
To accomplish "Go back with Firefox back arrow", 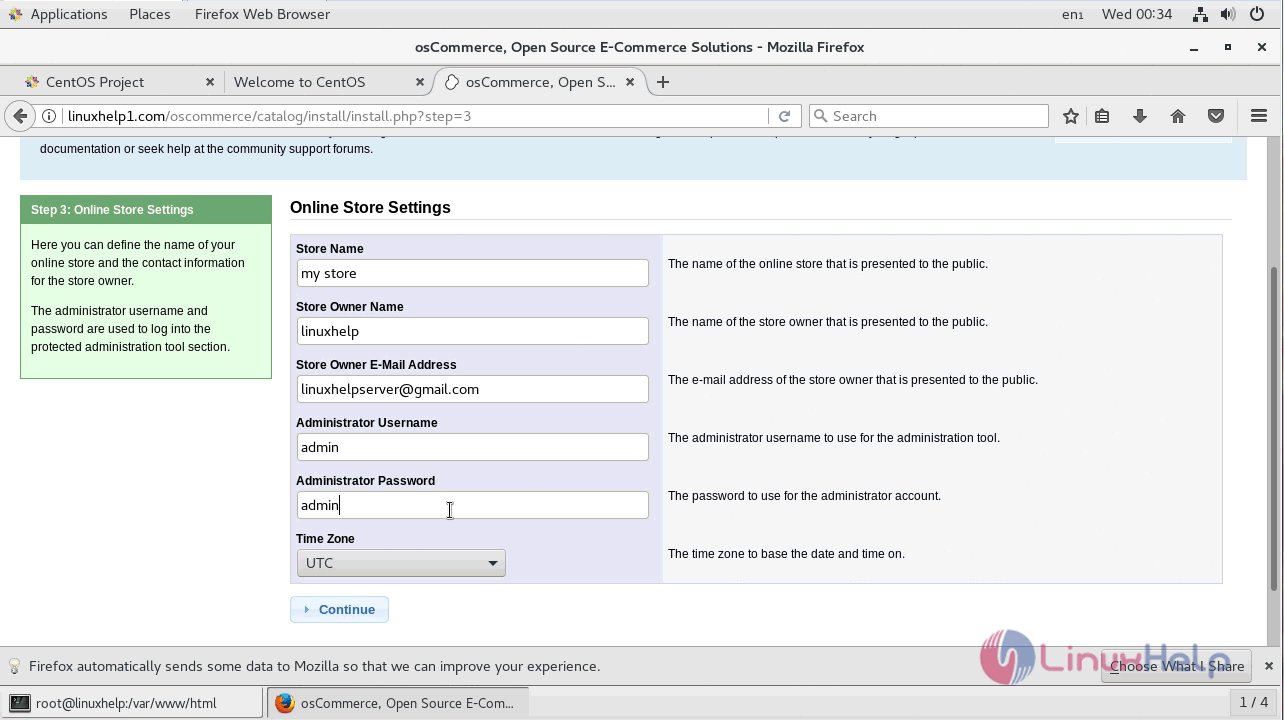I will click(x=20, y=116).
